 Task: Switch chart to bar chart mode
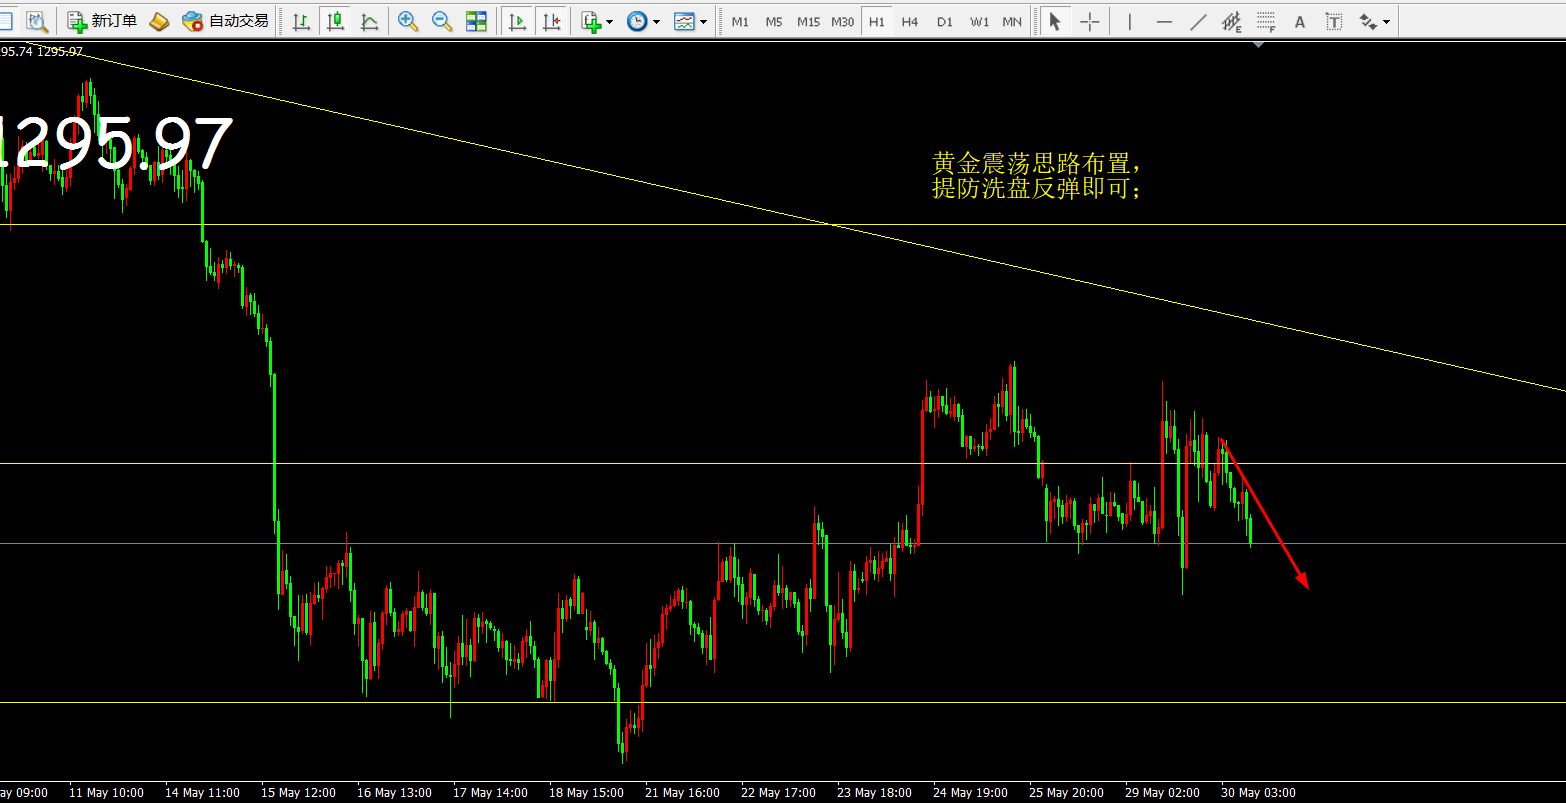coord(301,20)
